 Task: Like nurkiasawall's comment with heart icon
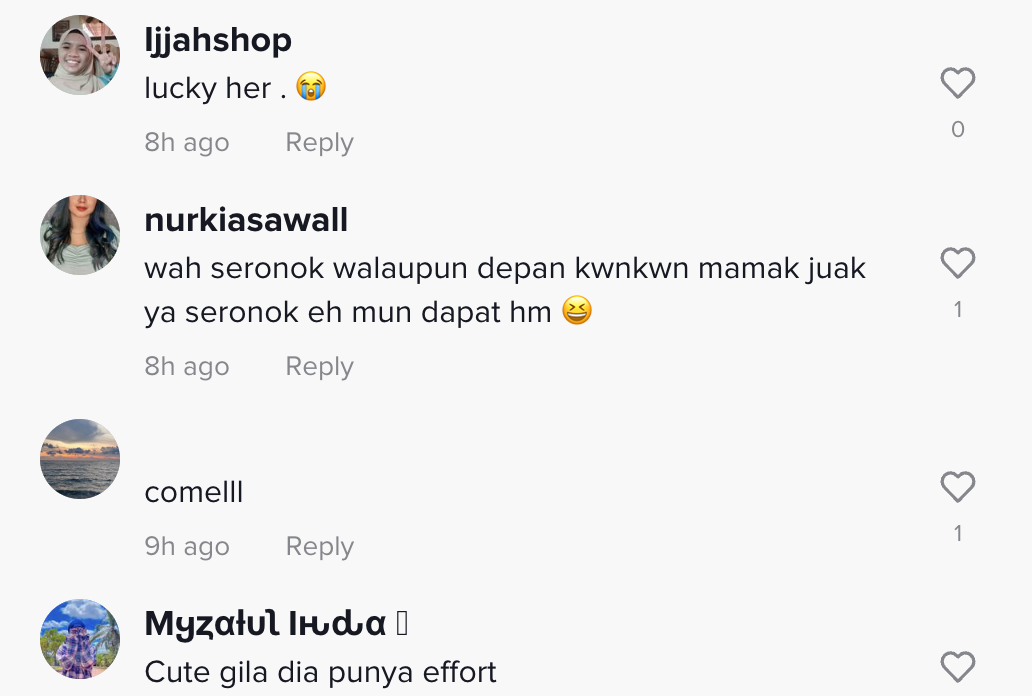(x=958, y=263)
